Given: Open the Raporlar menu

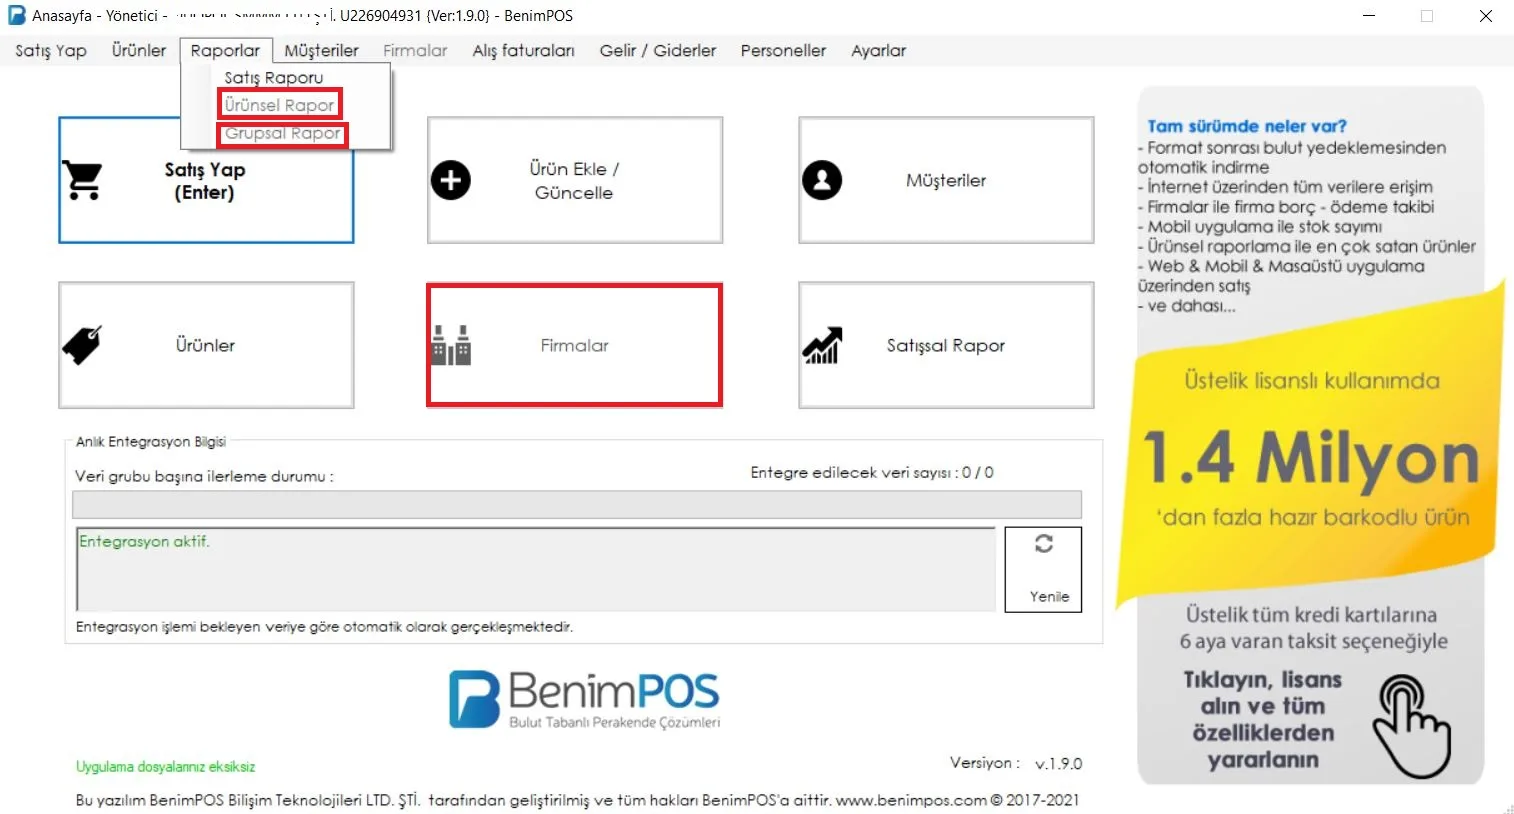Looking at the screenshot, I should pos(225,50).
